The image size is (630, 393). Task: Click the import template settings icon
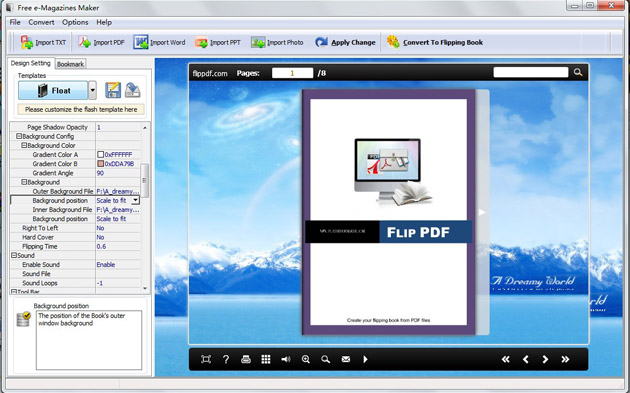pos(133,90)
